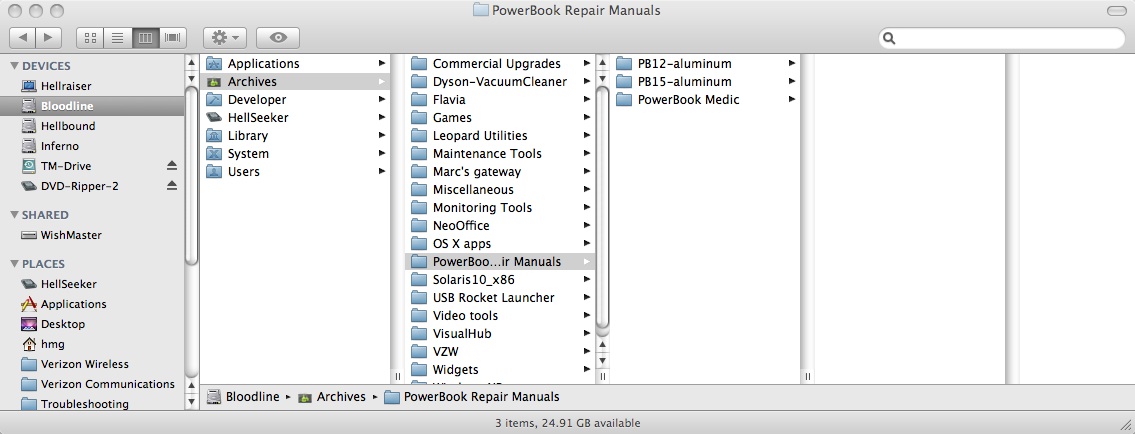Collapse the SHARED section
Screen dimensions: 1135x434
(x=14, y=215)
